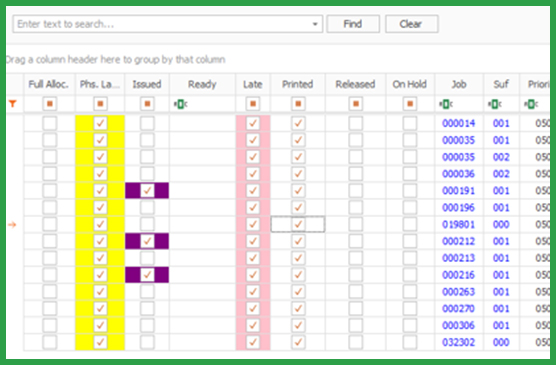Click the group-by column header drop panel text
Image resolution: width=556 pixels, height=365 pixels.
click(x=115, y=60)
